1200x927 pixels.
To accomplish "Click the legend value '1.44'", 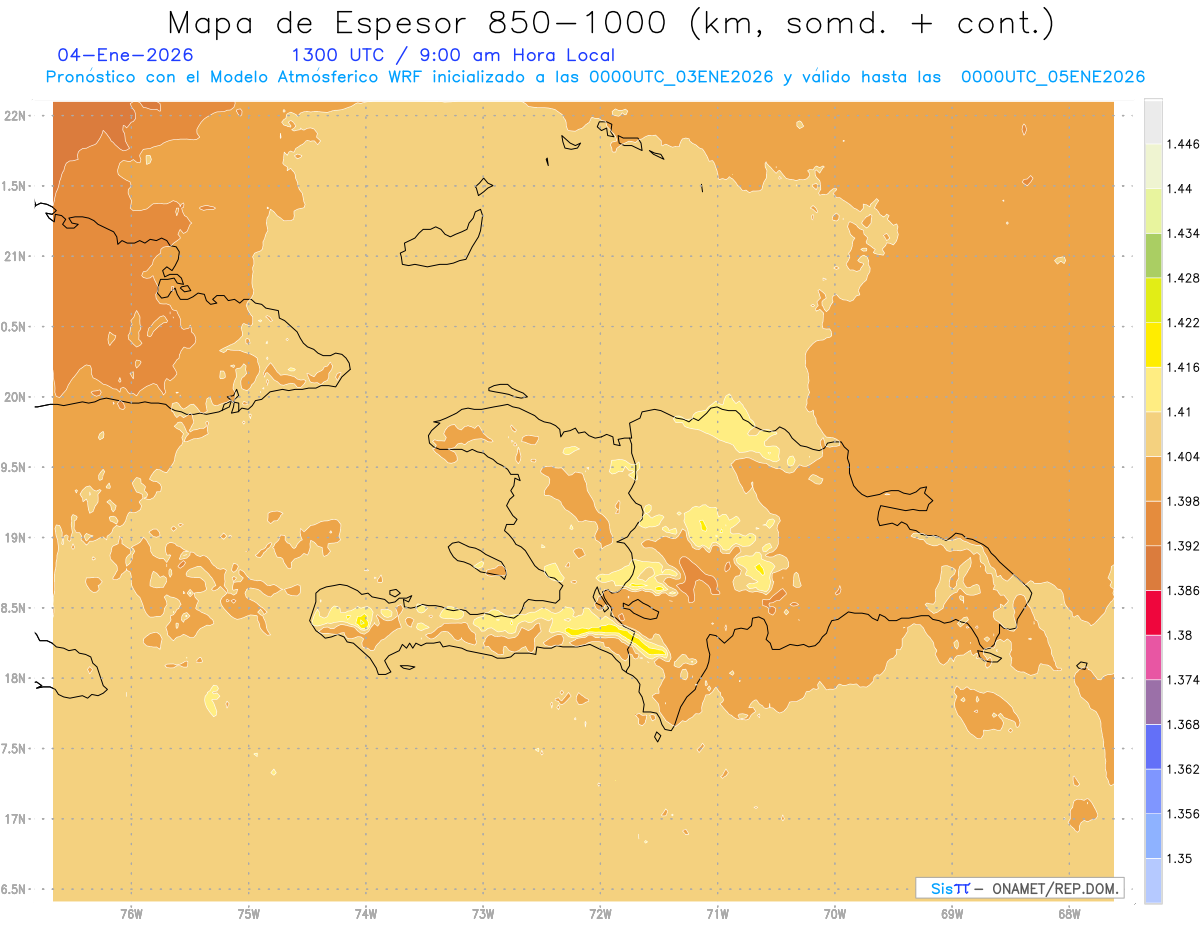I will pos(1180,188).
